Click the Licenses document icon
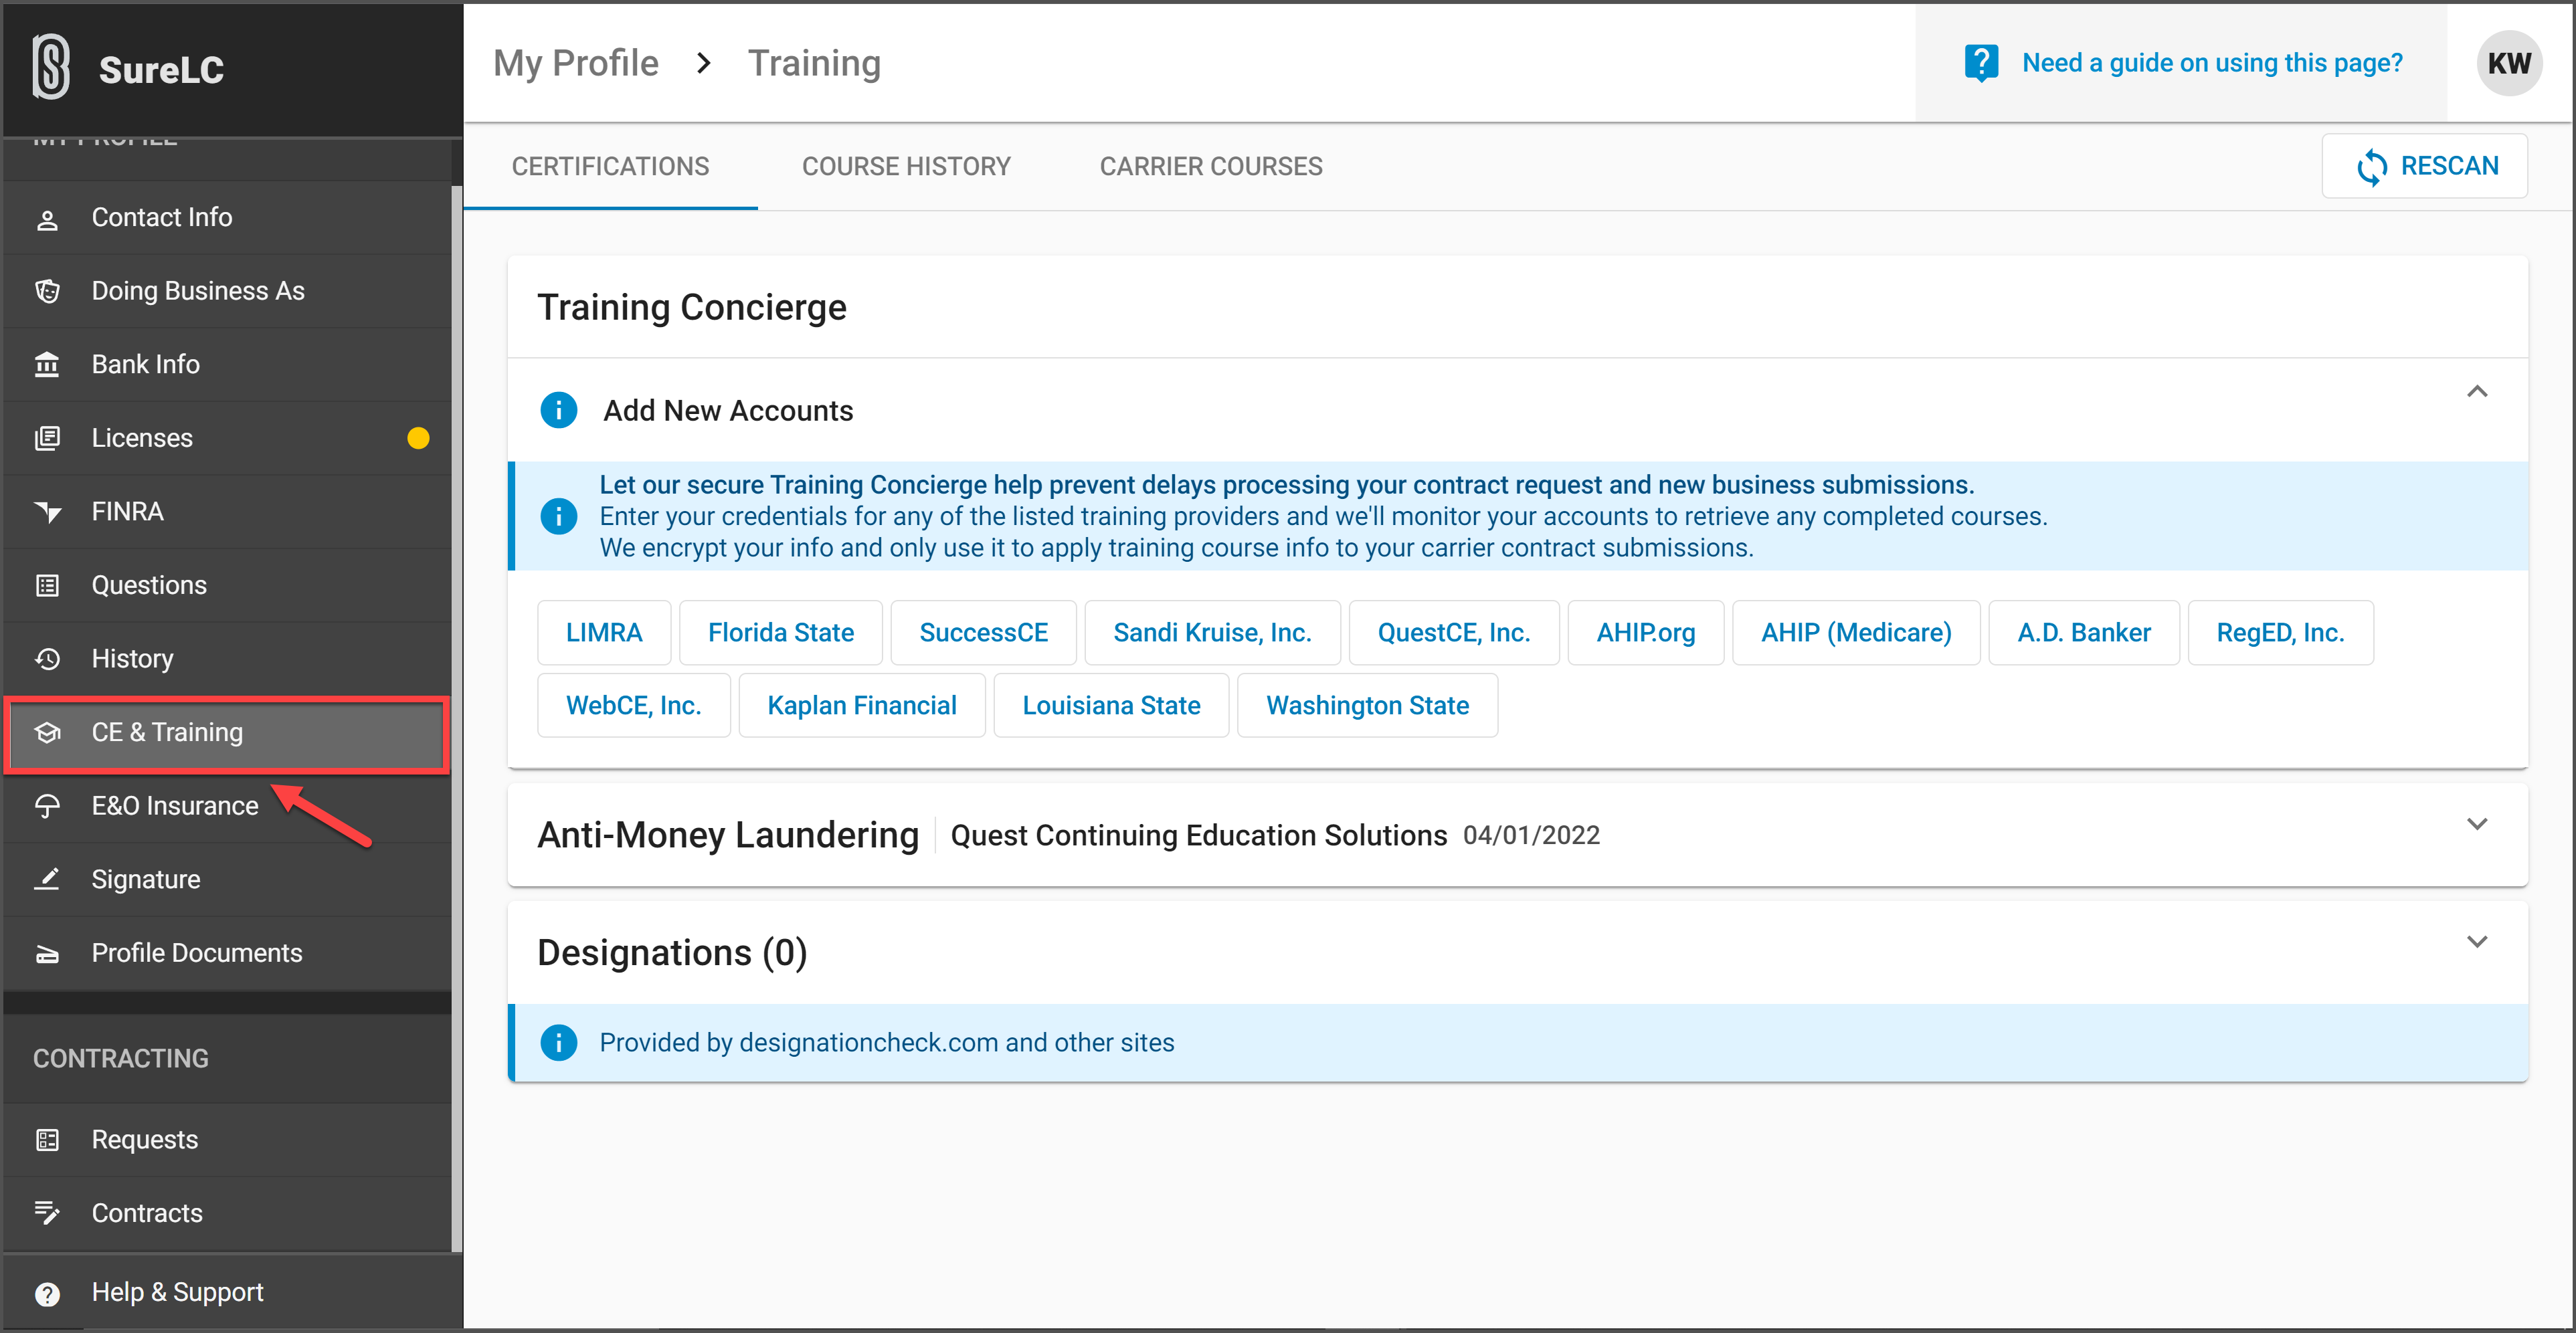 (47, 438)
